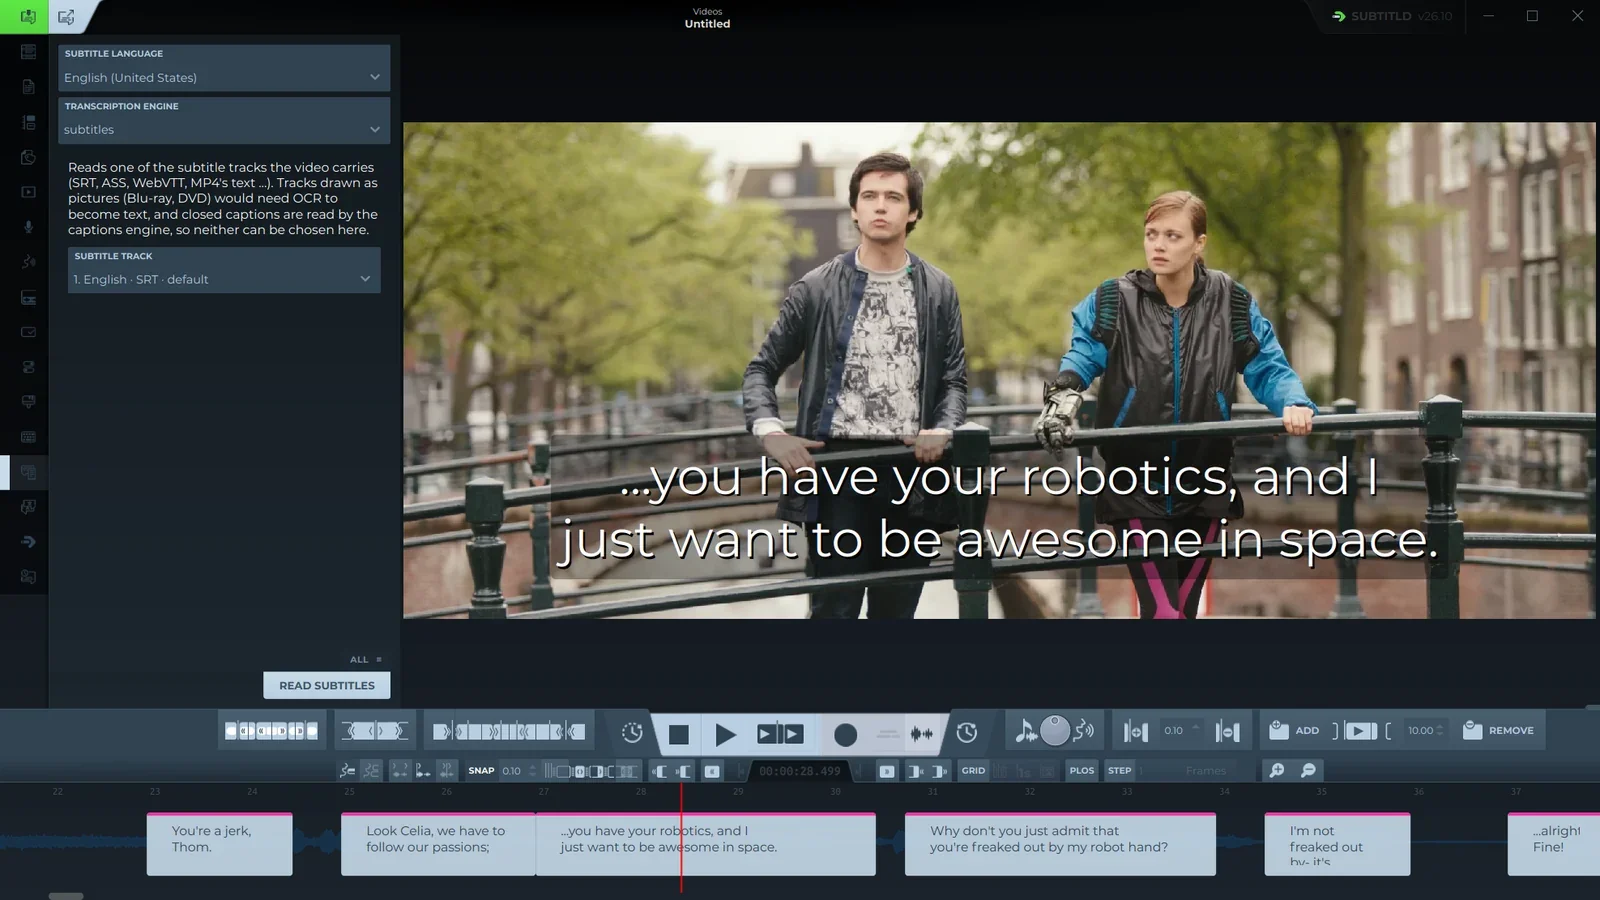Screen dimensions: 1600x900
Task: Click the 10.00 duration stepper
Action: (1425, 731)
